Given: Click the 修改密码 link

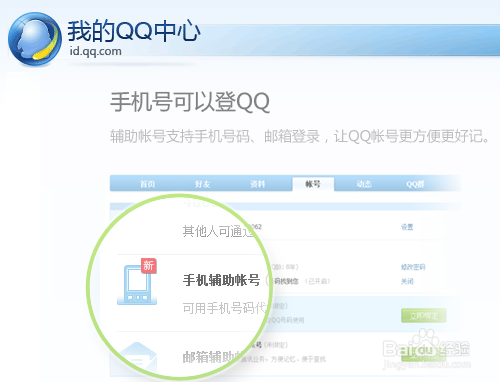Looking at the screenshot, I should [413, 267].
